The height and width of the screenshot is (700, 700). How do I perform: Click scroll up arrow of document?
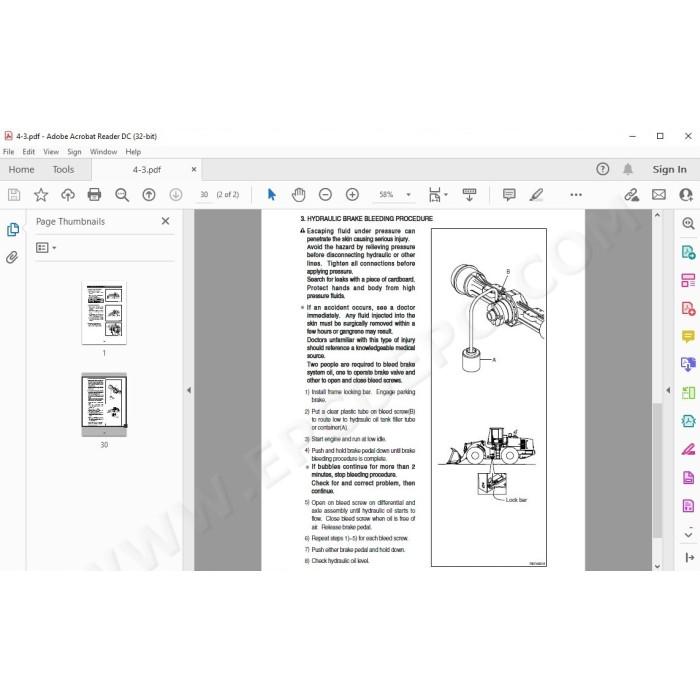[x=657, y=215]
